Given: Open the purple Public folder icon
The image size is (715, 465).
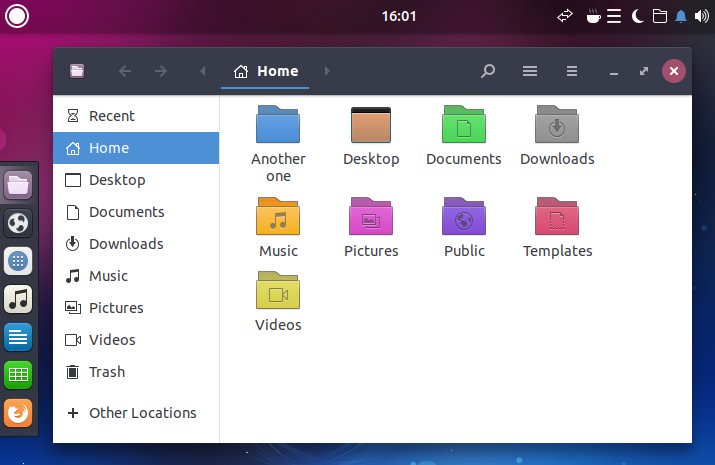Looking at the screenshot, I should pos(464,216).
